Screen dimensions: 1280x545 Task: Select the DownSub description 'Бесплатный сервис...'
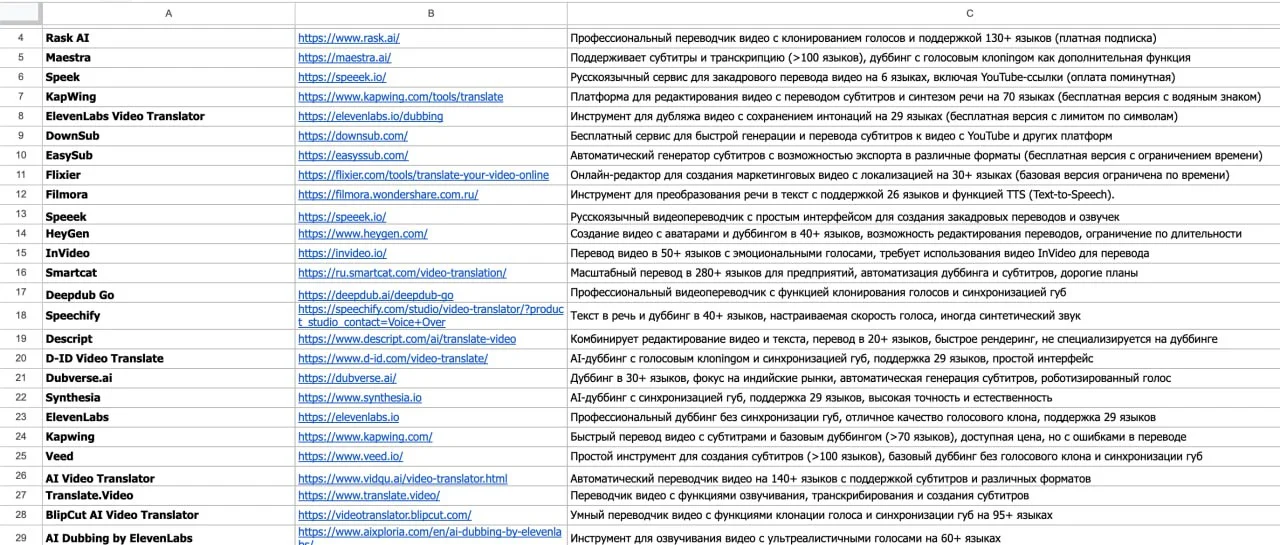(923, 136)
